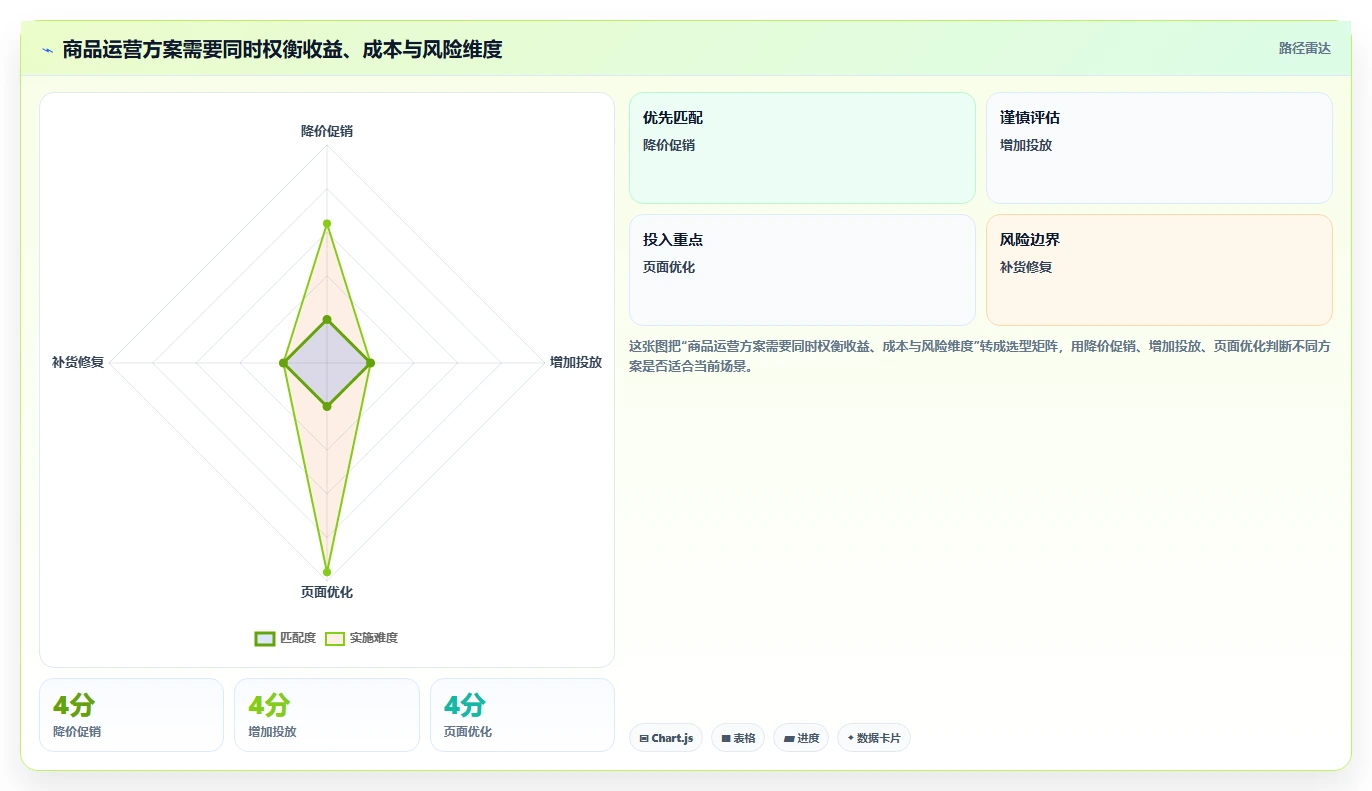The height and width of the screenshot is (791, 1372).
Task: Open the 投入重点 card
Action: pos(801,270)
